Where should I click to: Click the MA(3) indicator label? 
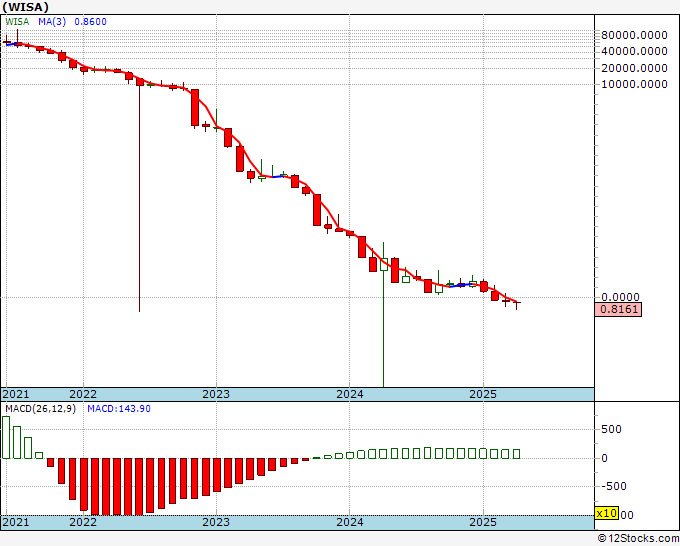[x=52, y=22]
